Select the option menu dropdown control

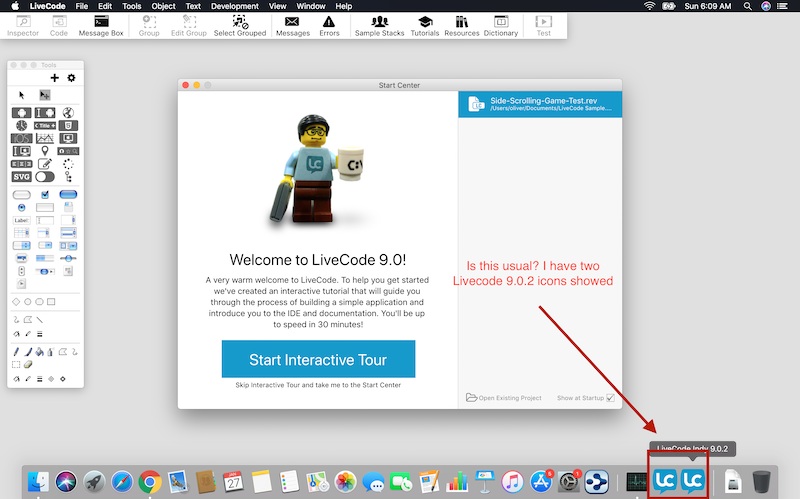coord(21,245)
